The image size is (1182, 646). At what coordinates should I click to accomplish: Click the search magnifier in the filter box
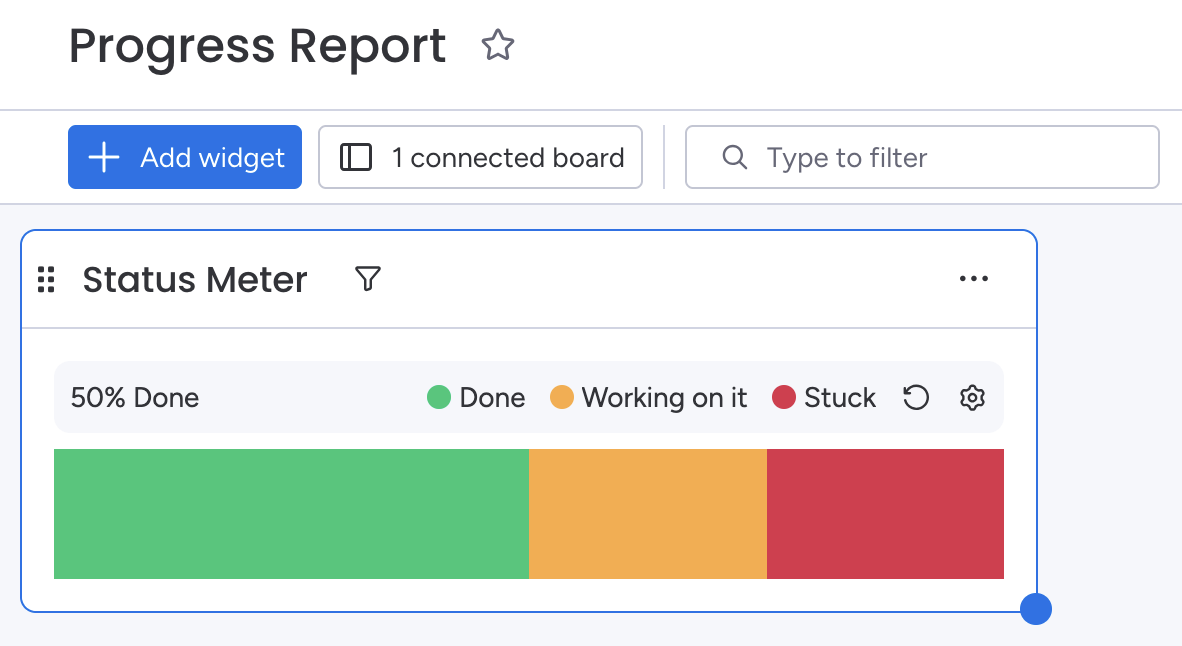click(x=735, y=157)
